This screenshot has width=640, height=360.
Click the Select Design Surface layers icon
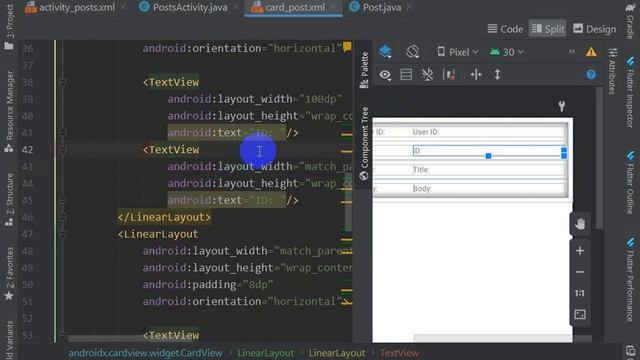pos(384,52)
